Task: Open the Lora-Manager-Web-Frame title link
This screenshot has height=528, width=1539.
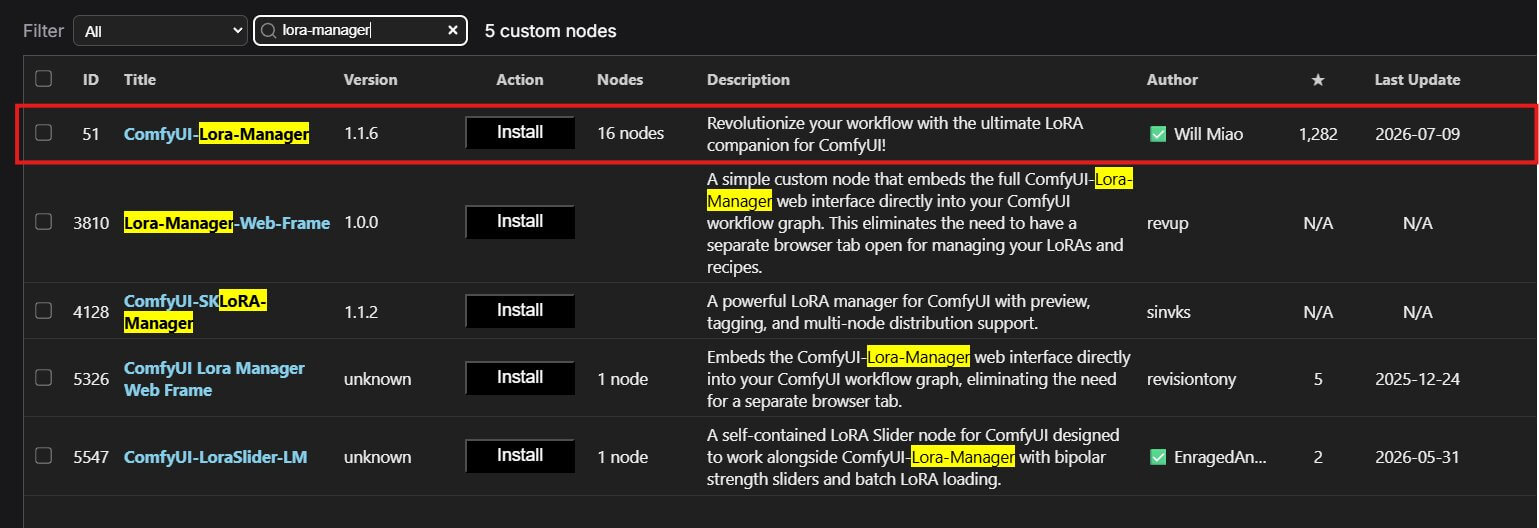Action: [x=227, y=223]
